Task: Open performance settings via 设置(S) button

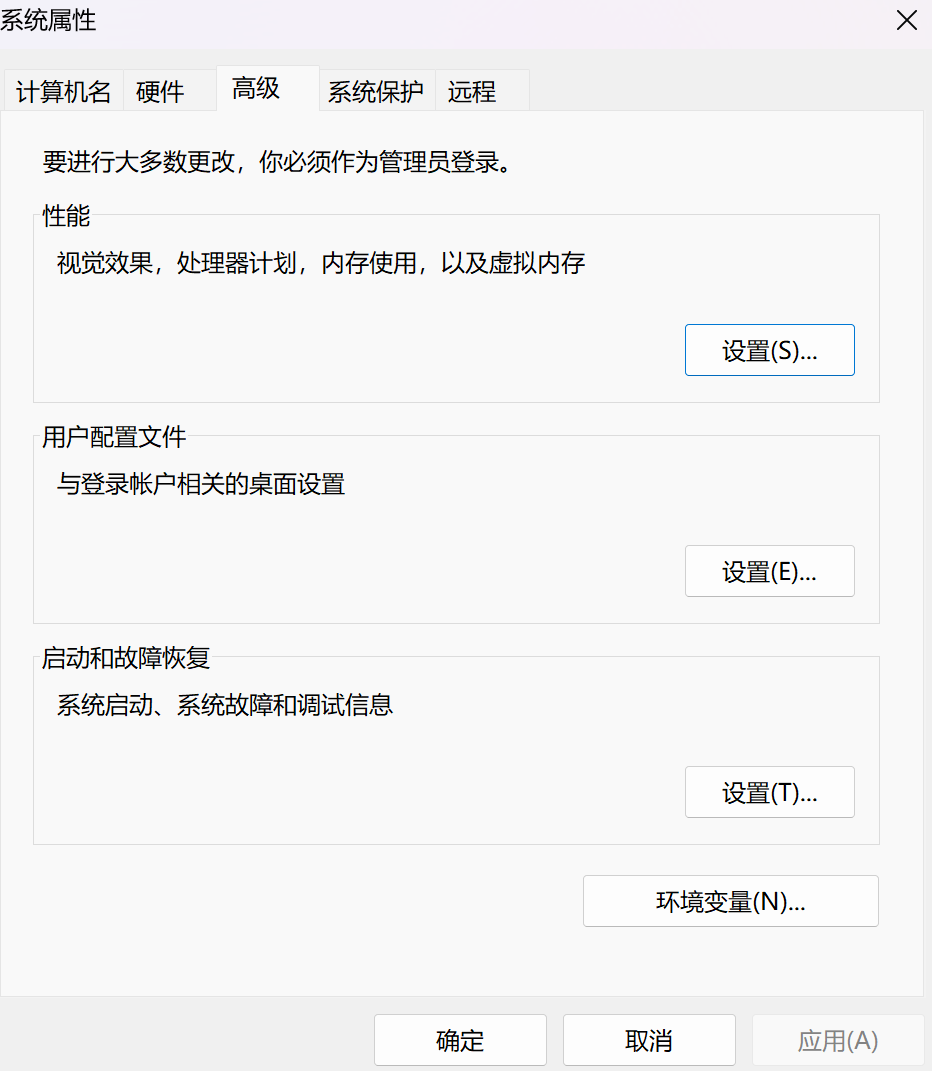Action: (769, 350)
